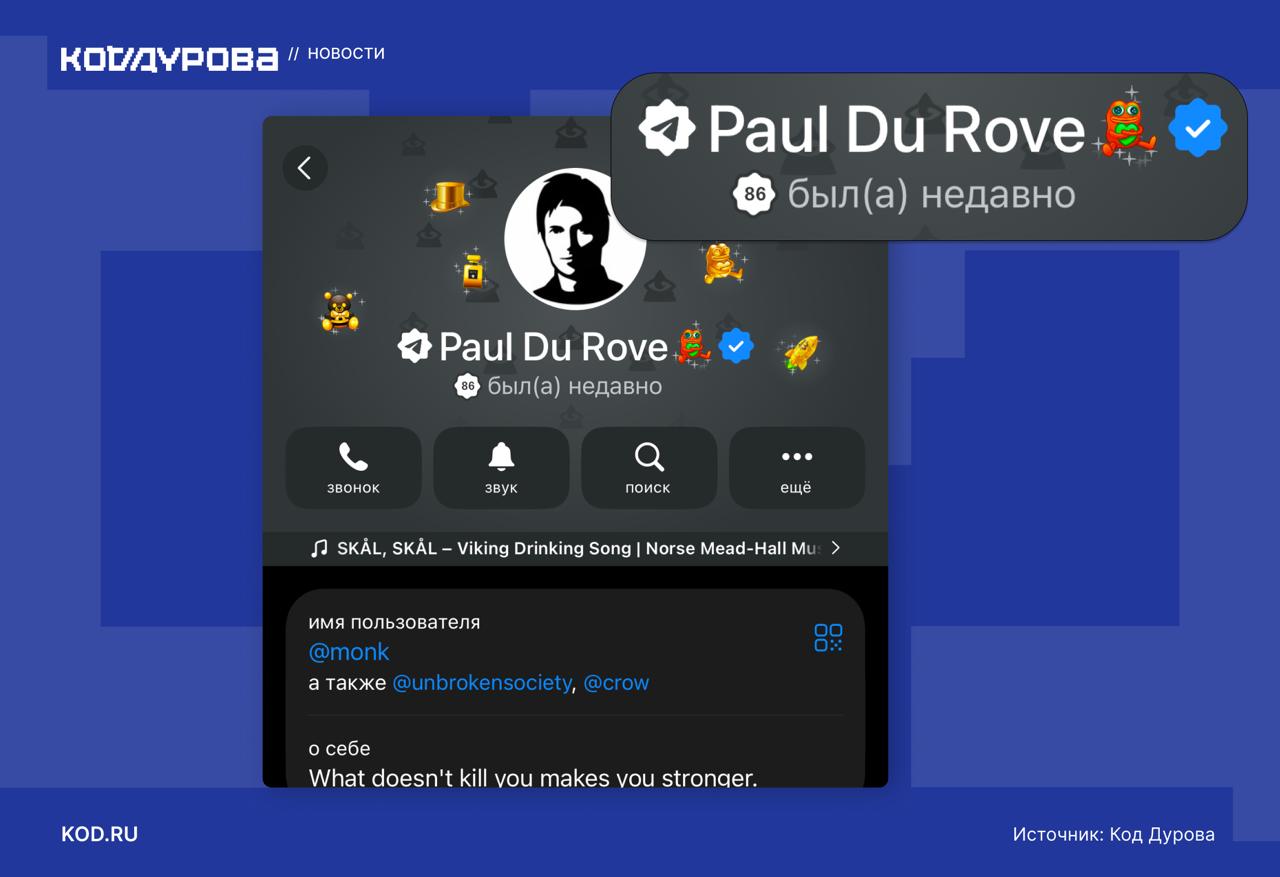Click the golden perfume bottle gift
This screenshot has height=877, width=1280.
472,270
